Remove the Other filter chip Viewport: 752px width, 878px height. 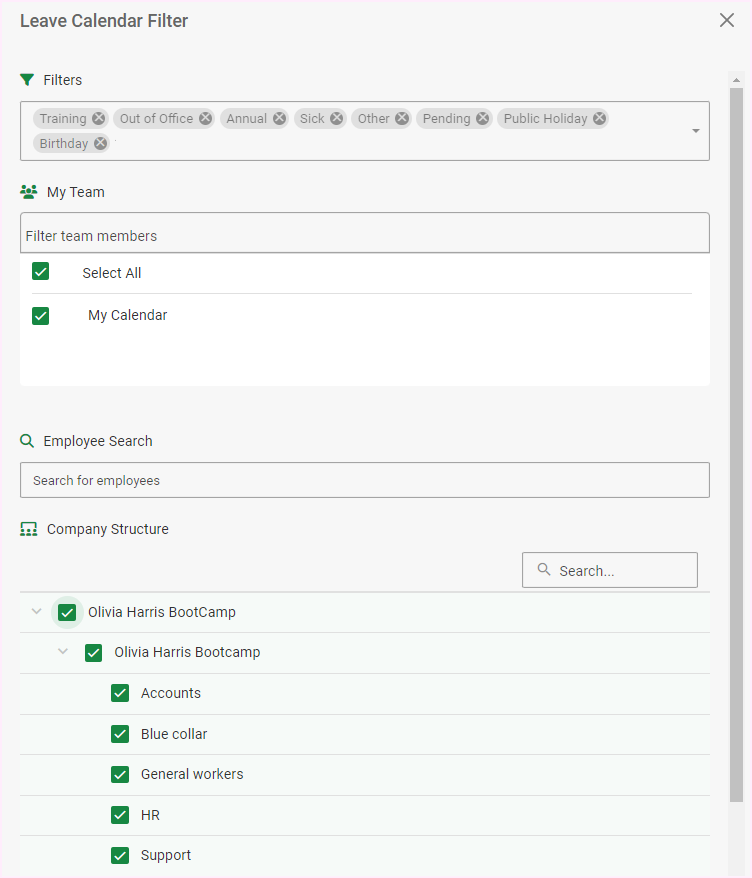click(402, 118)
